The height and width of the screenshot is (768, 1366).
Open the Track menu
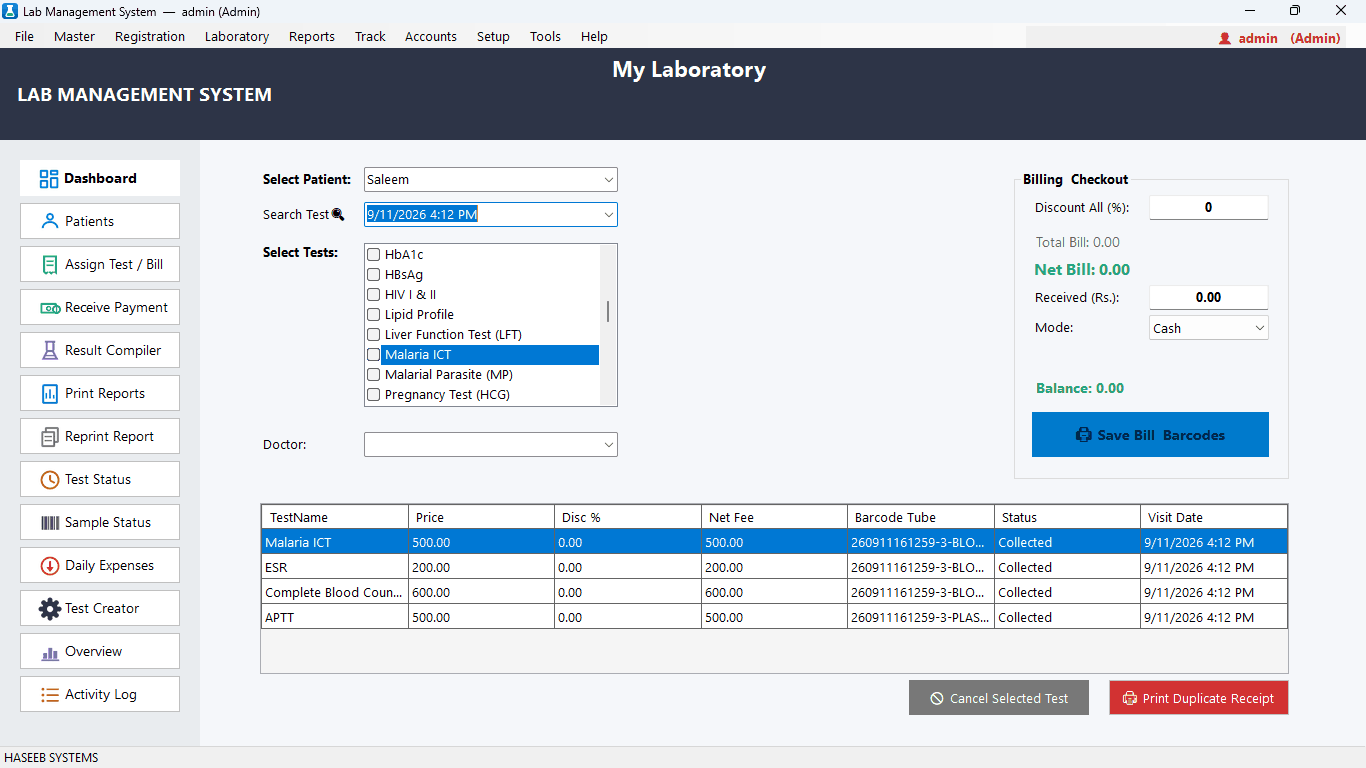coord(370,37)
